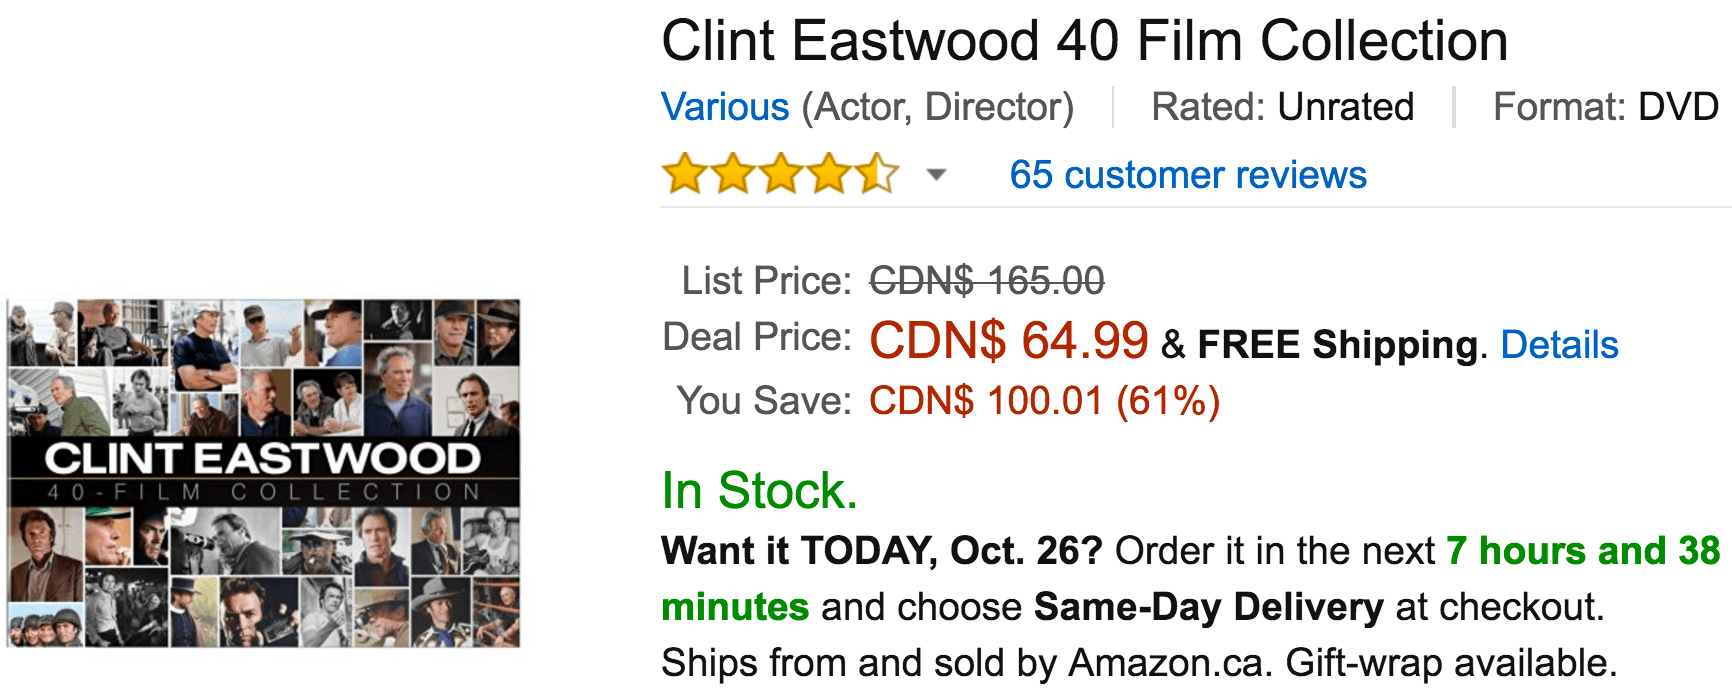This screenshot has width=1732, height=698.
Task: Click the Format: DVD label
Action: pos(1606,107)
